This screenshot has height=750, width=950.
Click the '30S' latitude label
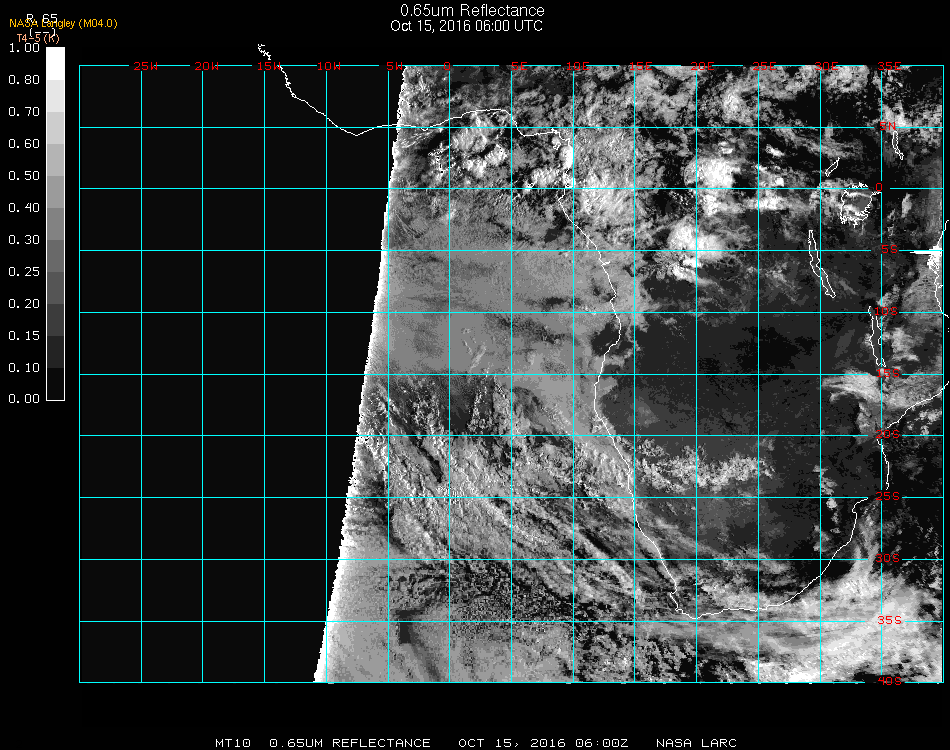pos(888,558)
